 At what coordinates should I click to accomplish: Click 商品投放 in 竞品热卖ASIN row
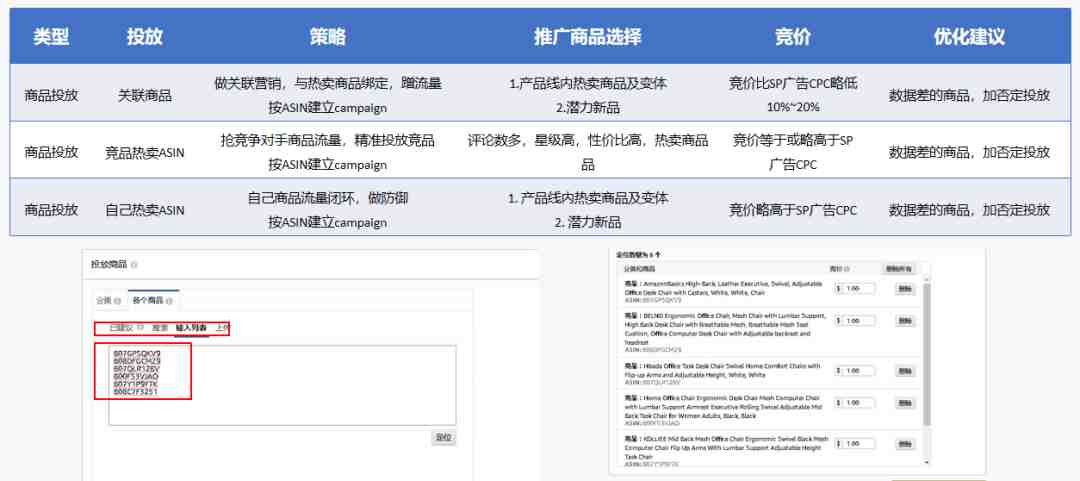pos(51,152)
